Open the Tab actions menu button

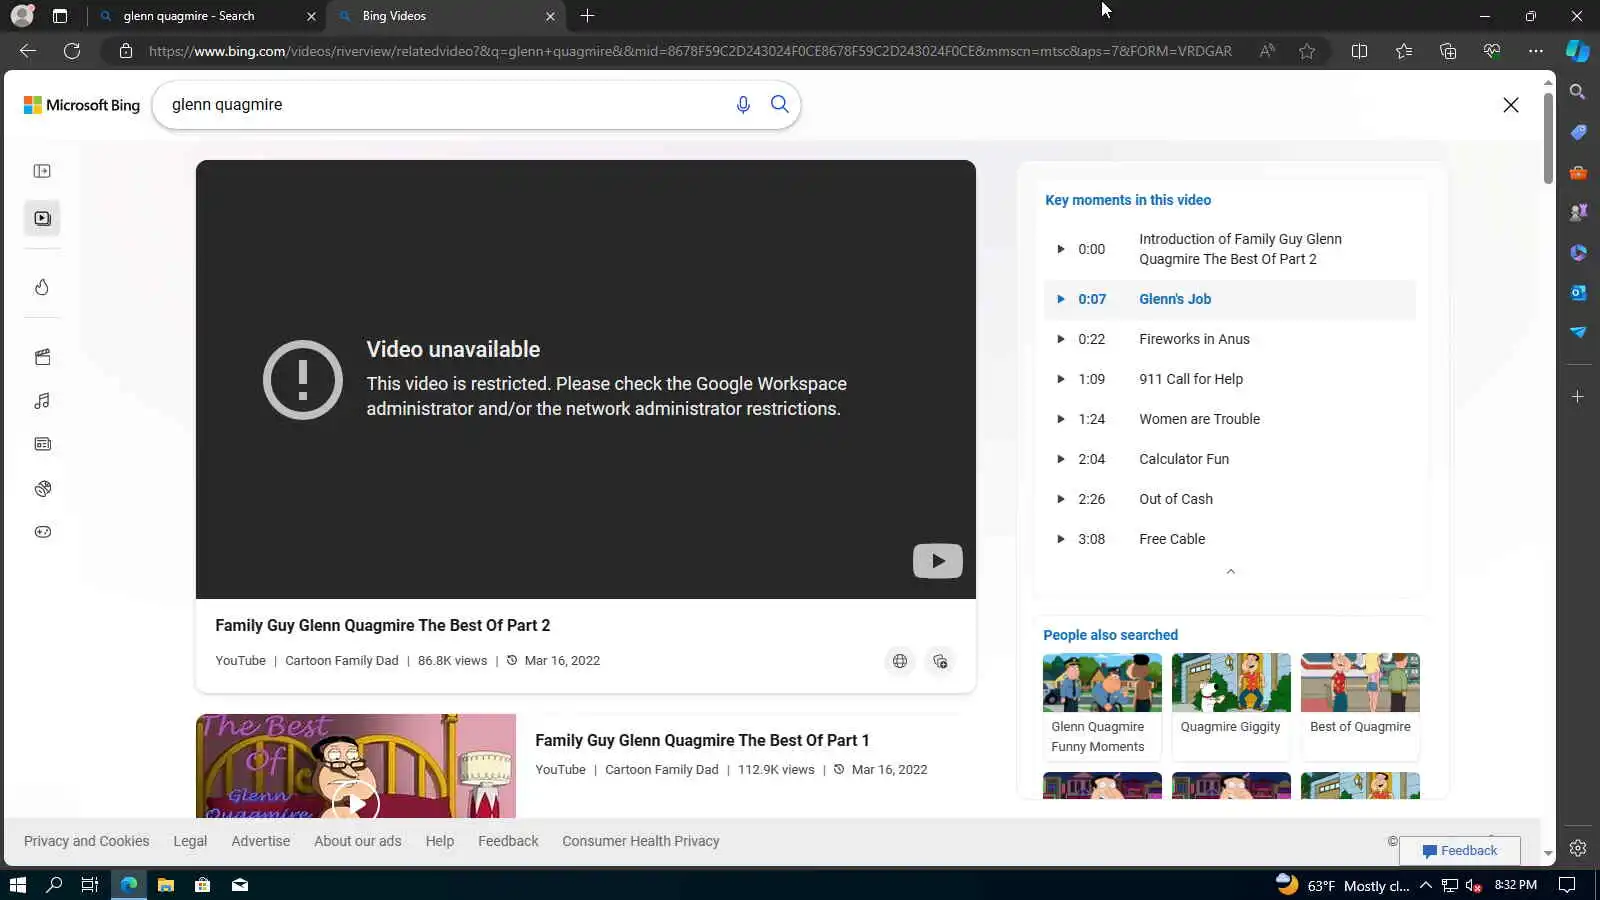(x=60, y=16)
